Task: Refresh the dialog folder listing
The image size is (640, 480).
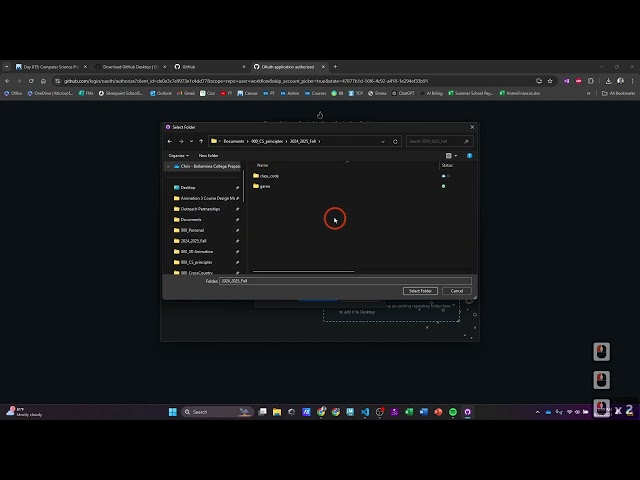Action: (395, 141)
